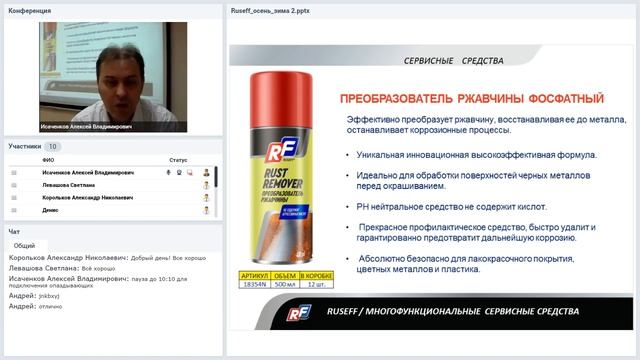640x360 pixels.
Task: Click the red screen-share icon for Исаченков
Action: (x=190, y=173)
